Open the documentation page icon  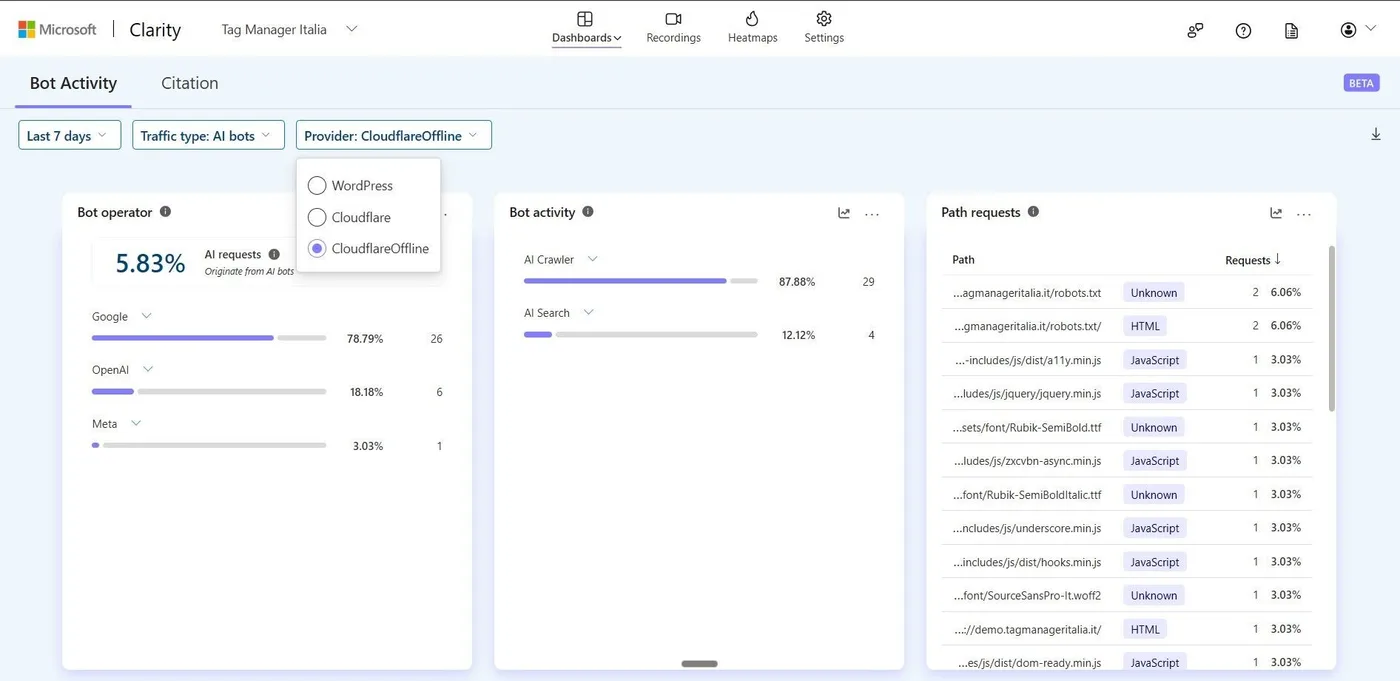click(x=1291, y=30)
